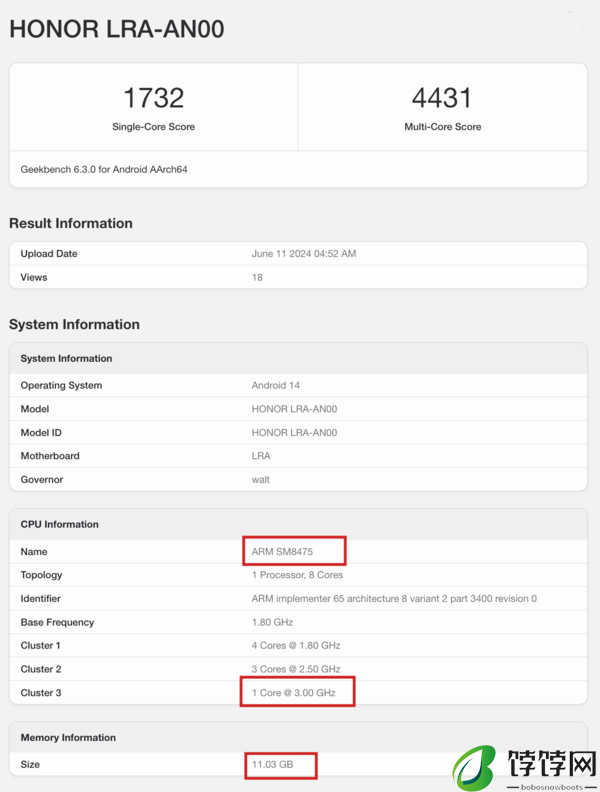The height and width of the screenshot is (792, 600).
Task: Click the Views label
Action: 34,277
